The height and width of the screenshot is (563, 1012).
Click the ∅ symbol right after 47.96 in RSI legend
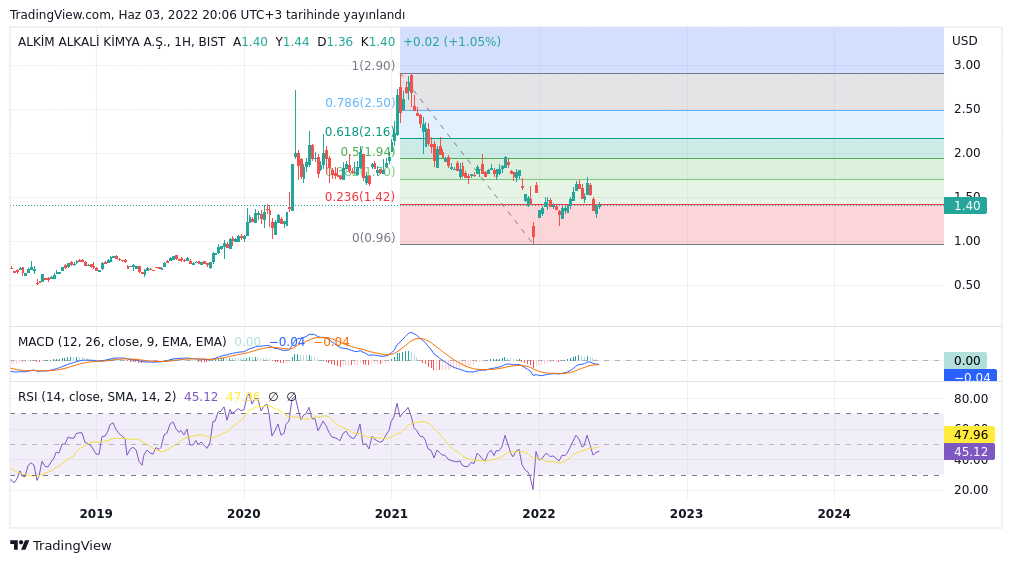point(273,396)
